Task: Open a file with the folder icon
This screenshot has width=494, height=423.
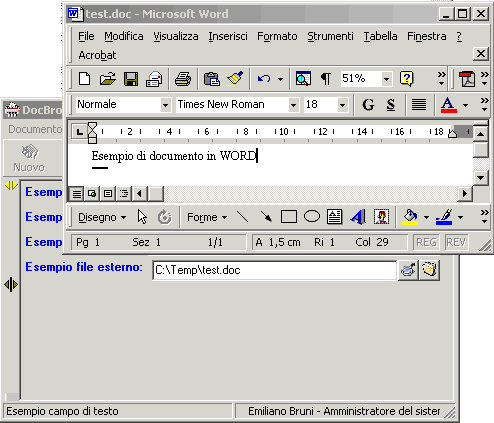Action: pyautogui.click(x=108, y=79)
